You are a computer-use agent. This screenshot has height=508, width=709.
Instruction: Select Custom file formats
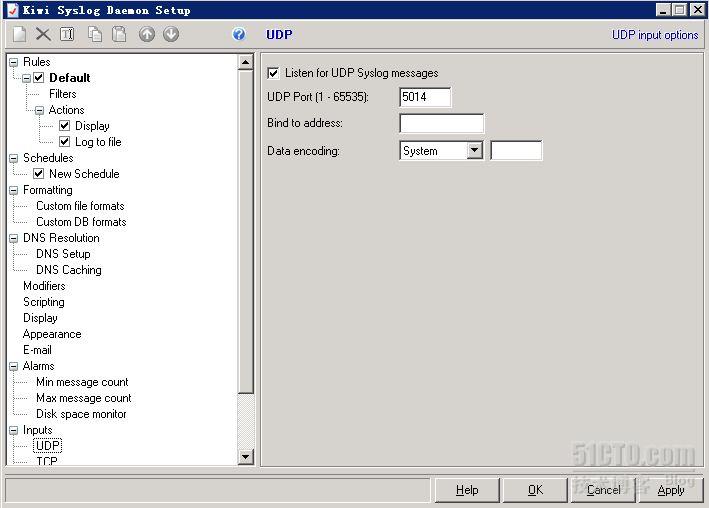[80, 206]
